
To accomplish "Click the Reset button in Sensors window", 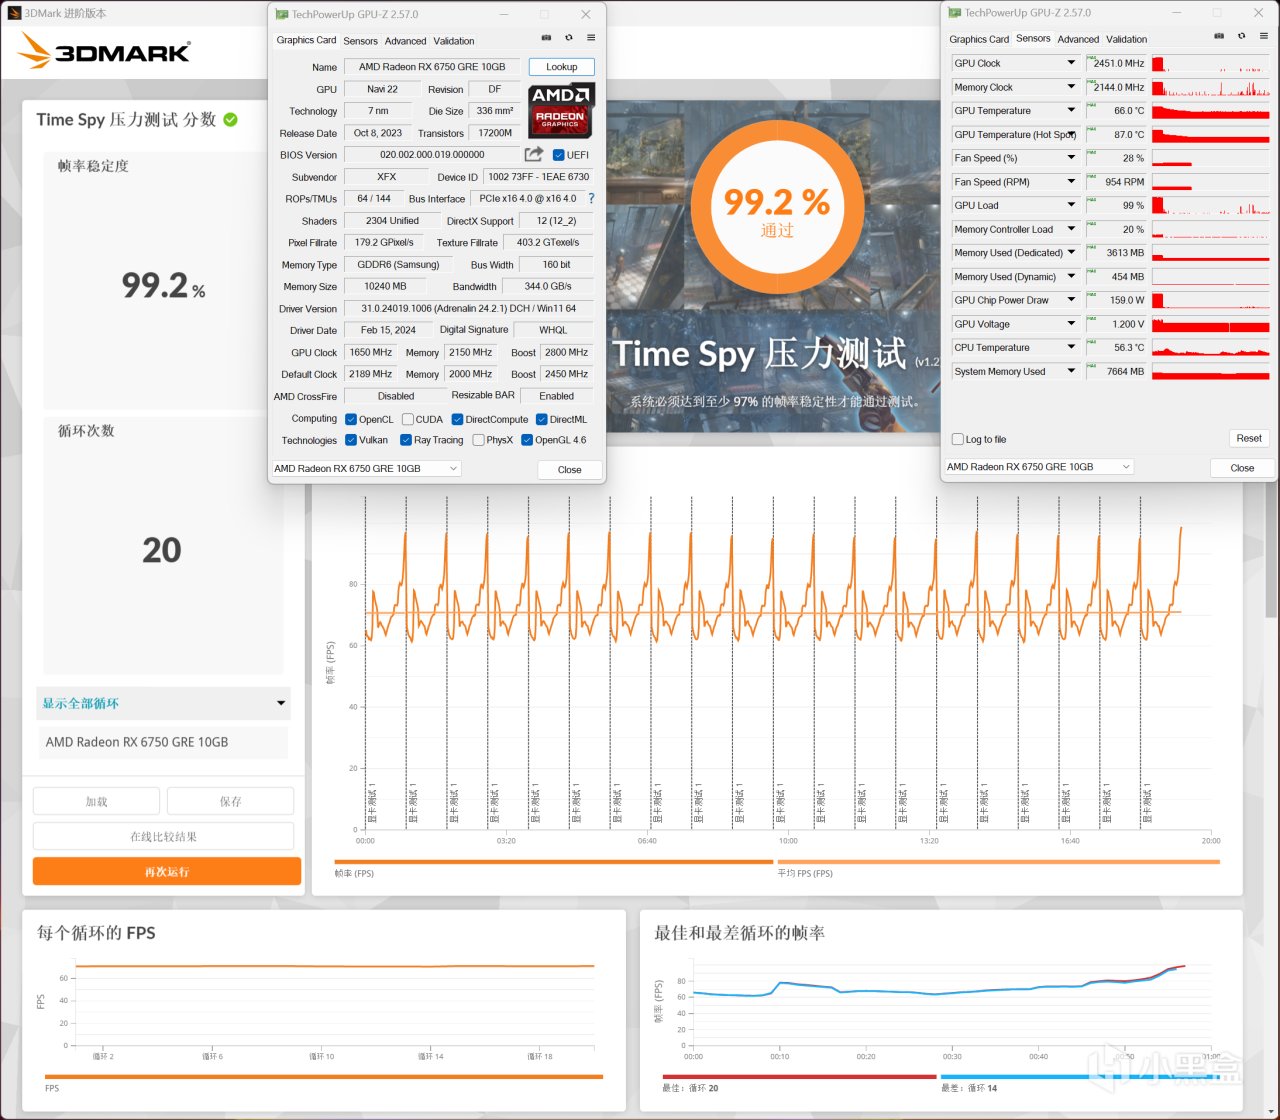I will click(1249, 438).
